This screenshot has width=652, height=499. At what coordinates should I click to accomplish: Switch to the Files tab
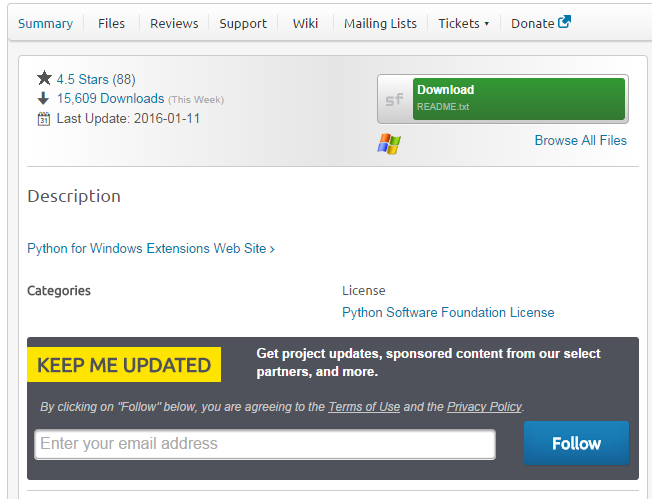(x=111, y=24)
